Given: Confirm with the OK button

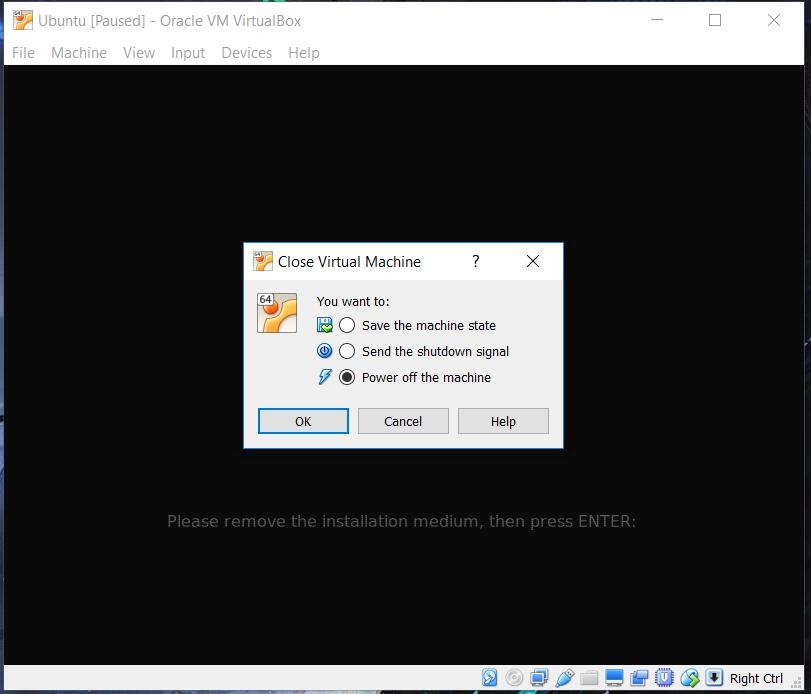Looking at the screenshot, I should click(x=303, y=421).
